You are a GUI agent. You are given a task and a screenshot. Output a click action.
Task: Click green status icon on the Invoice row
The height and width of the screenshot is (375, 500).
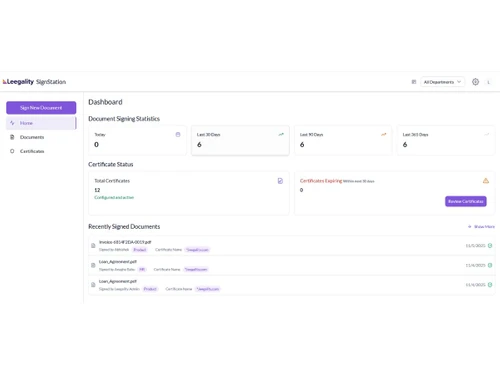[490, 246]
